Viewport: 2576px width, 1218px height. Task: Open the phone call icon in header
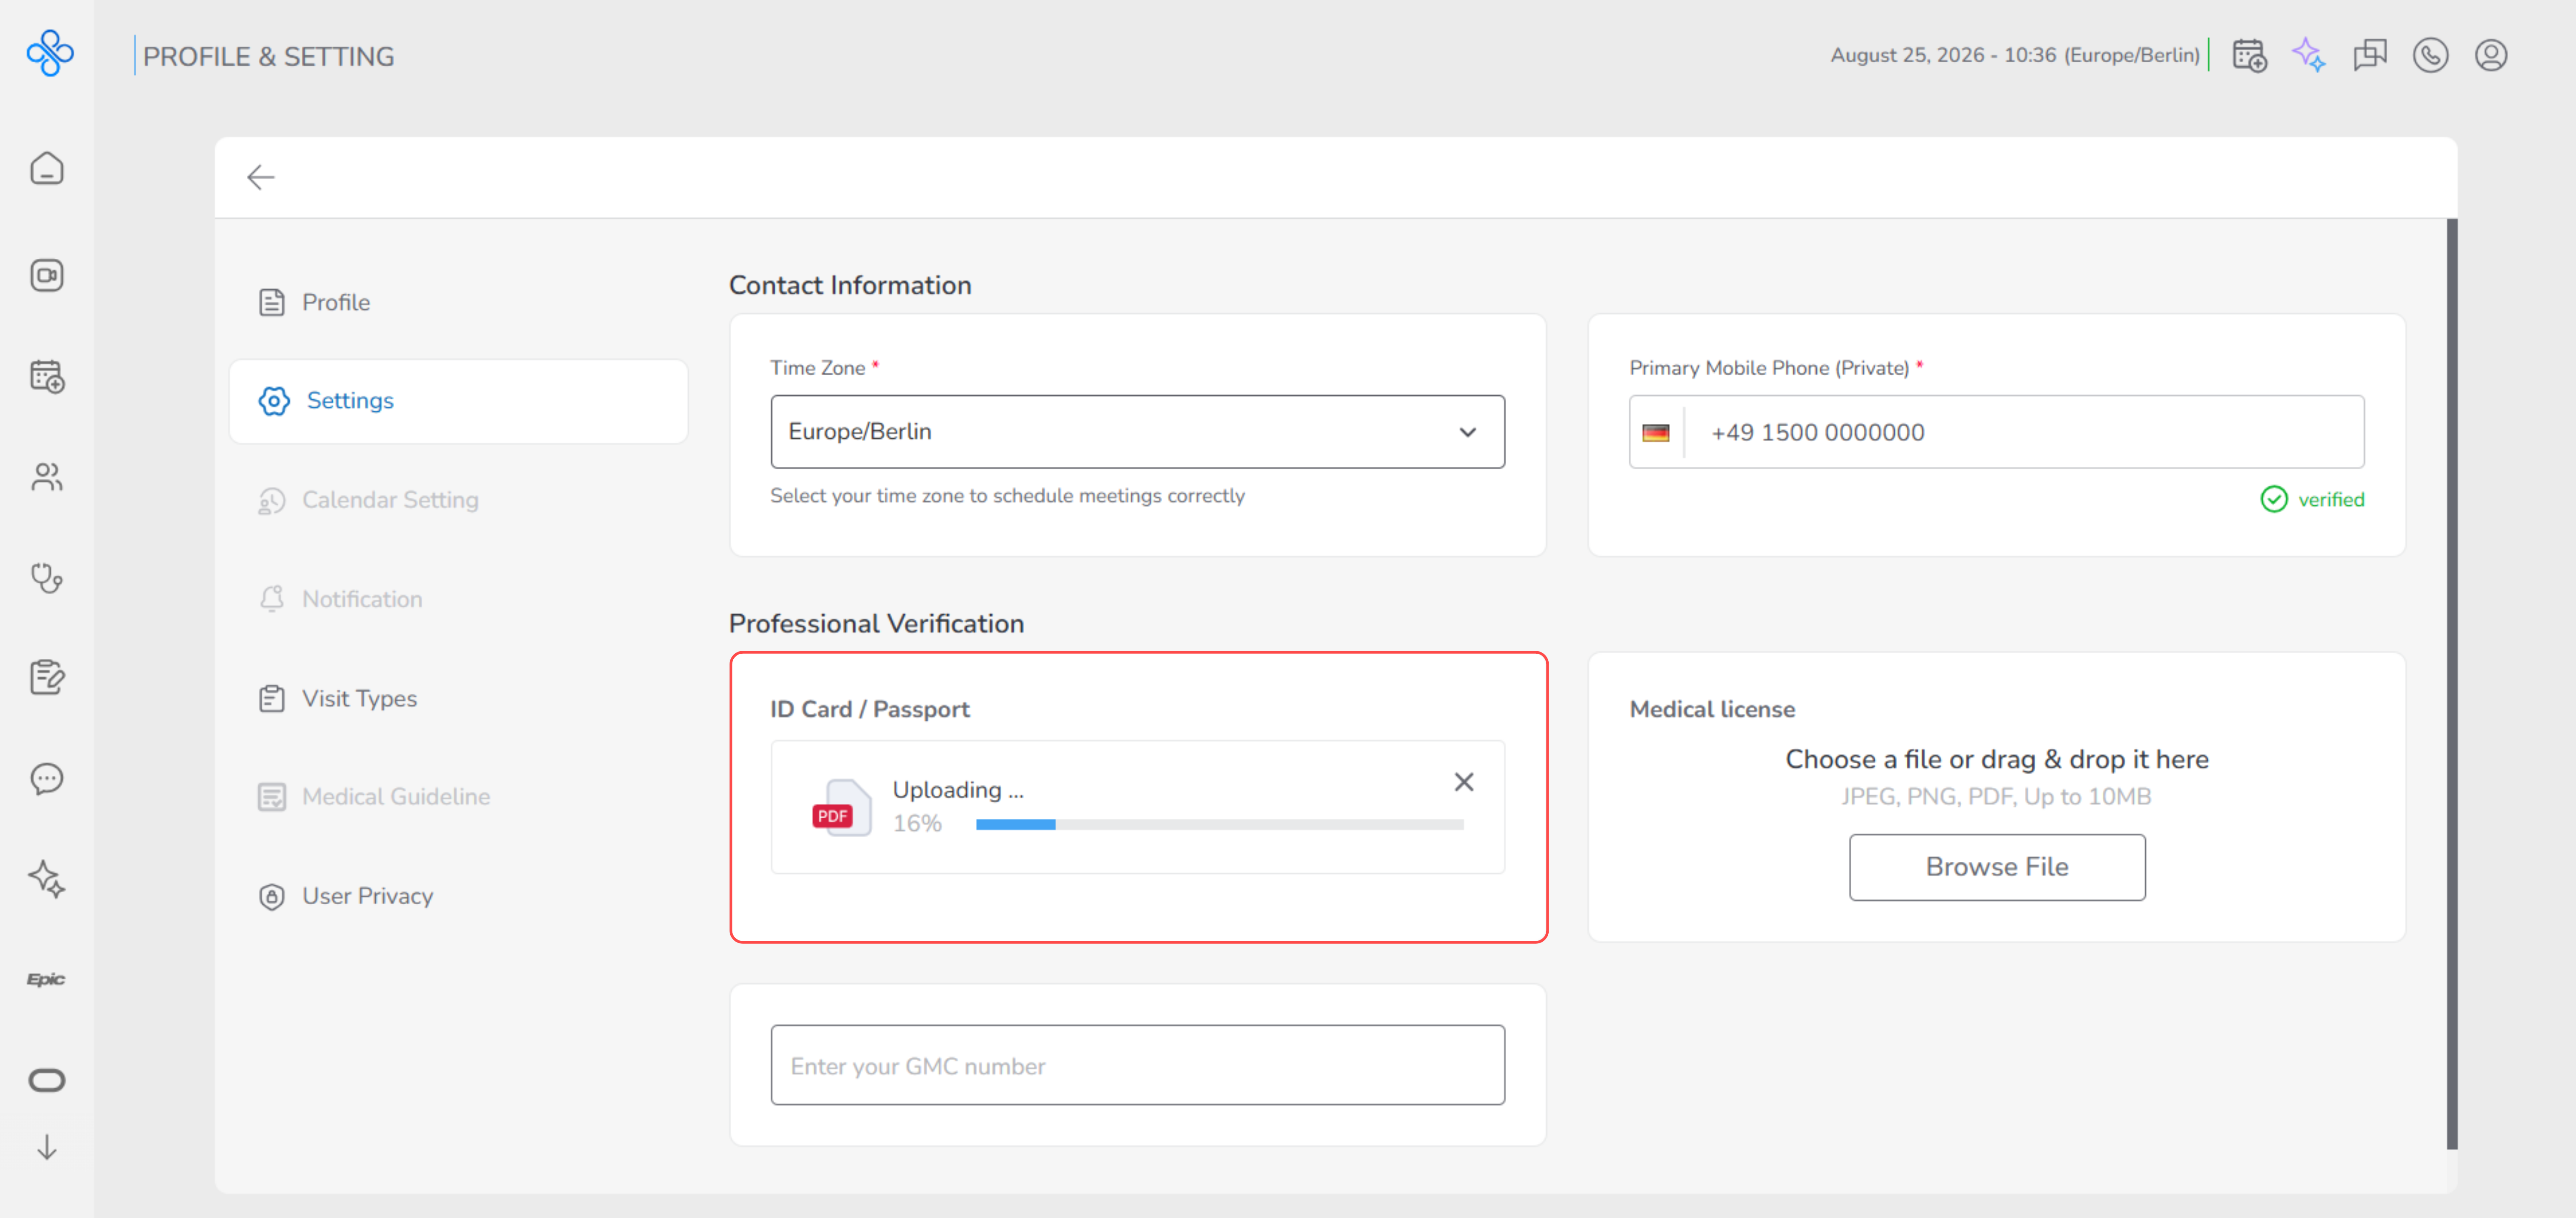click(x=2430, y=55)
